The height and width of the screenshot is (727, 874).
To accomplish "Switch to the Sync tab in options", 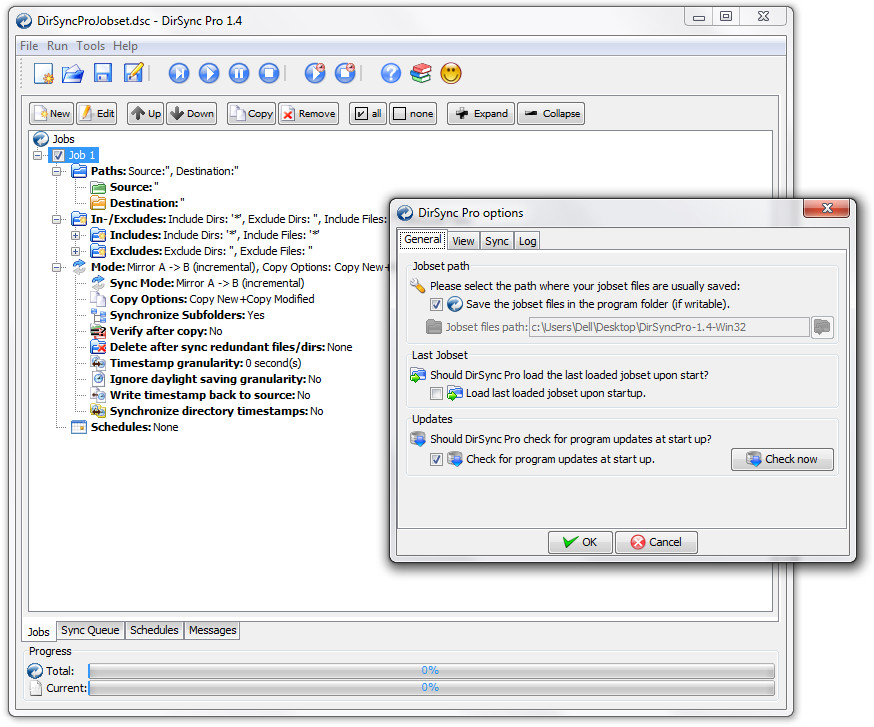I will [497, 241].
